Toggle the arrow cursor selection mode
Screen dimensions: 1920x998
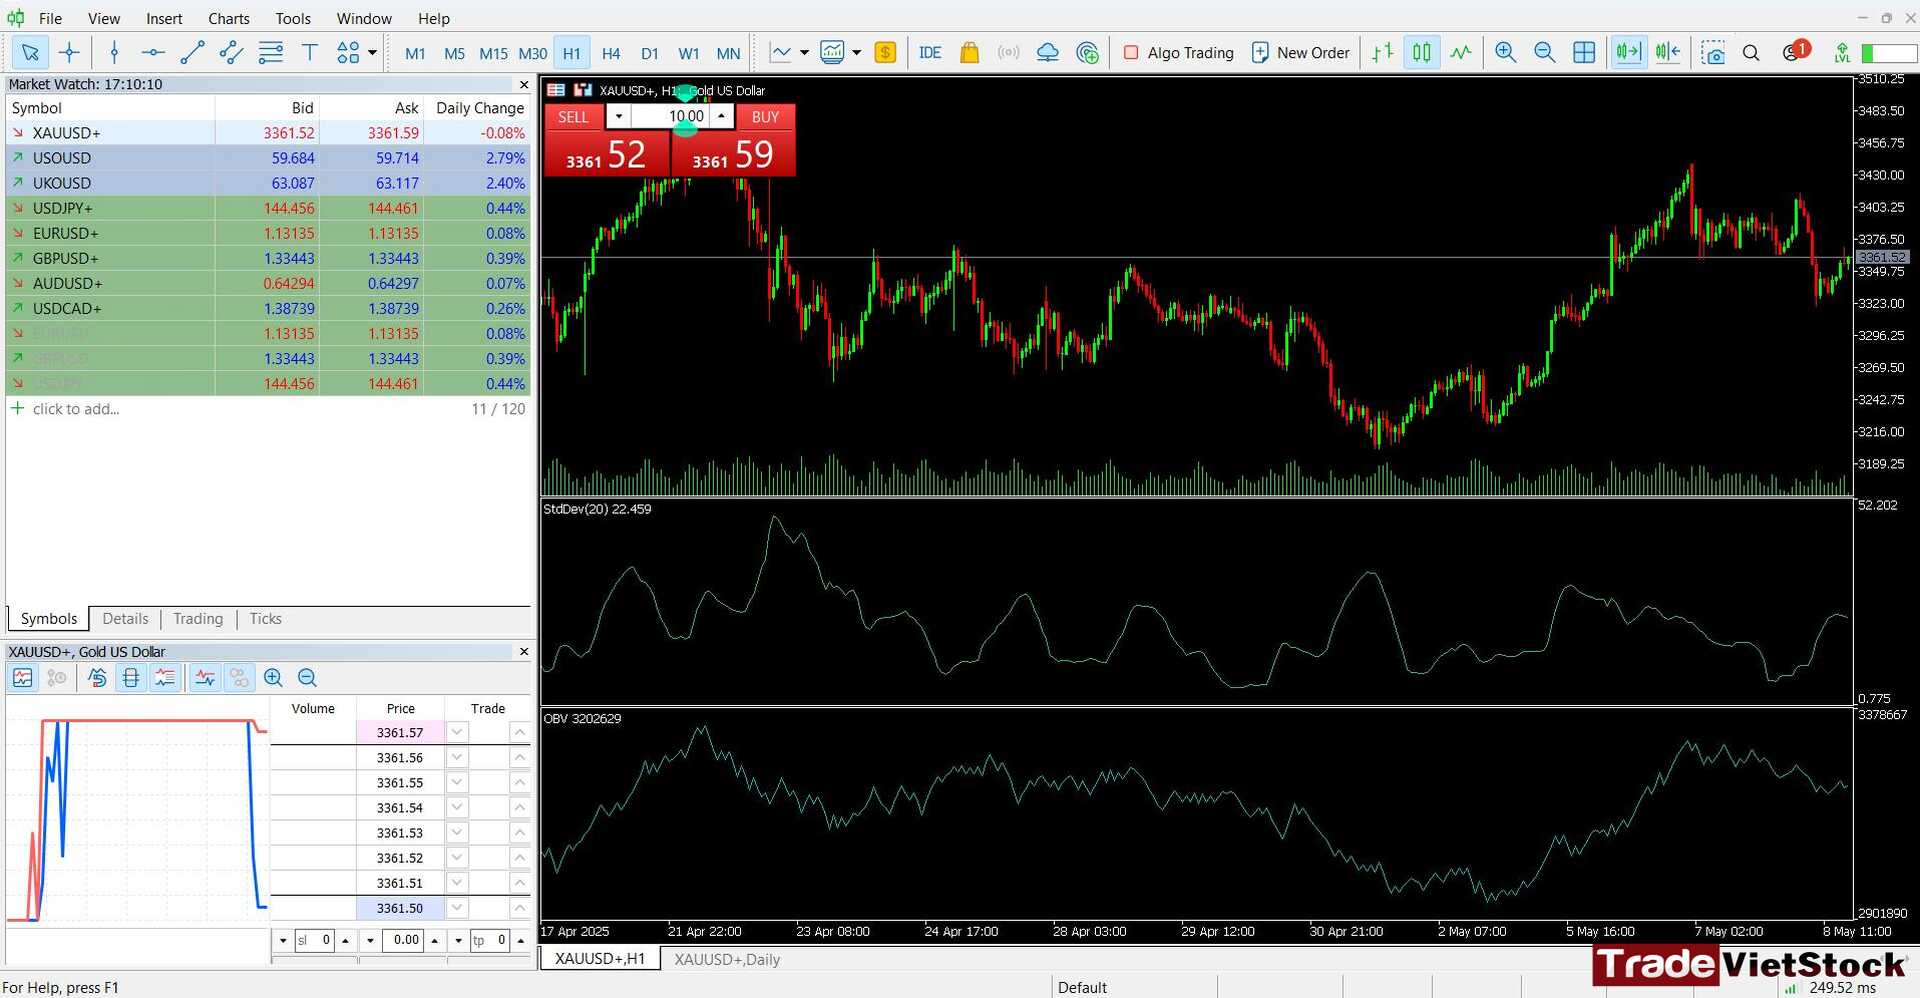30,52
